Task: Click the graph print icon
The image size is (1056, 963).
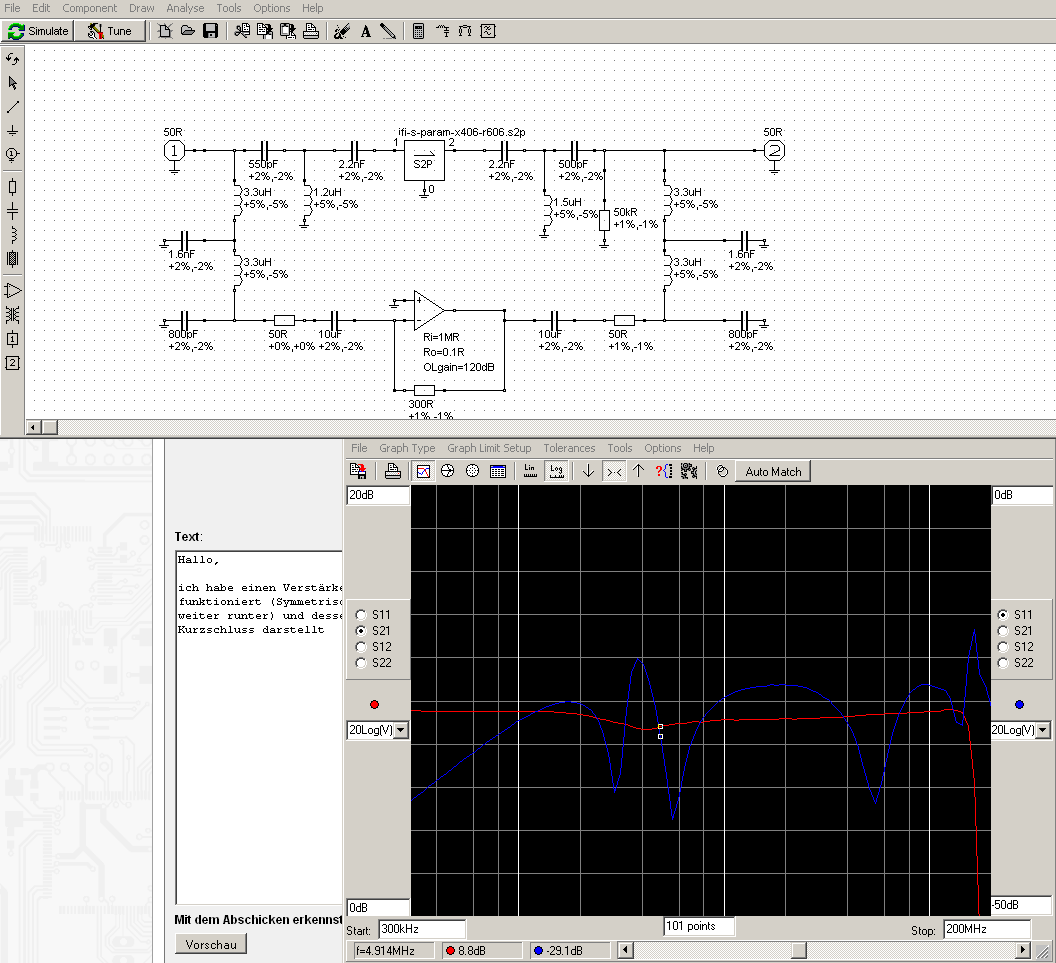Action: tap(393, 471)
